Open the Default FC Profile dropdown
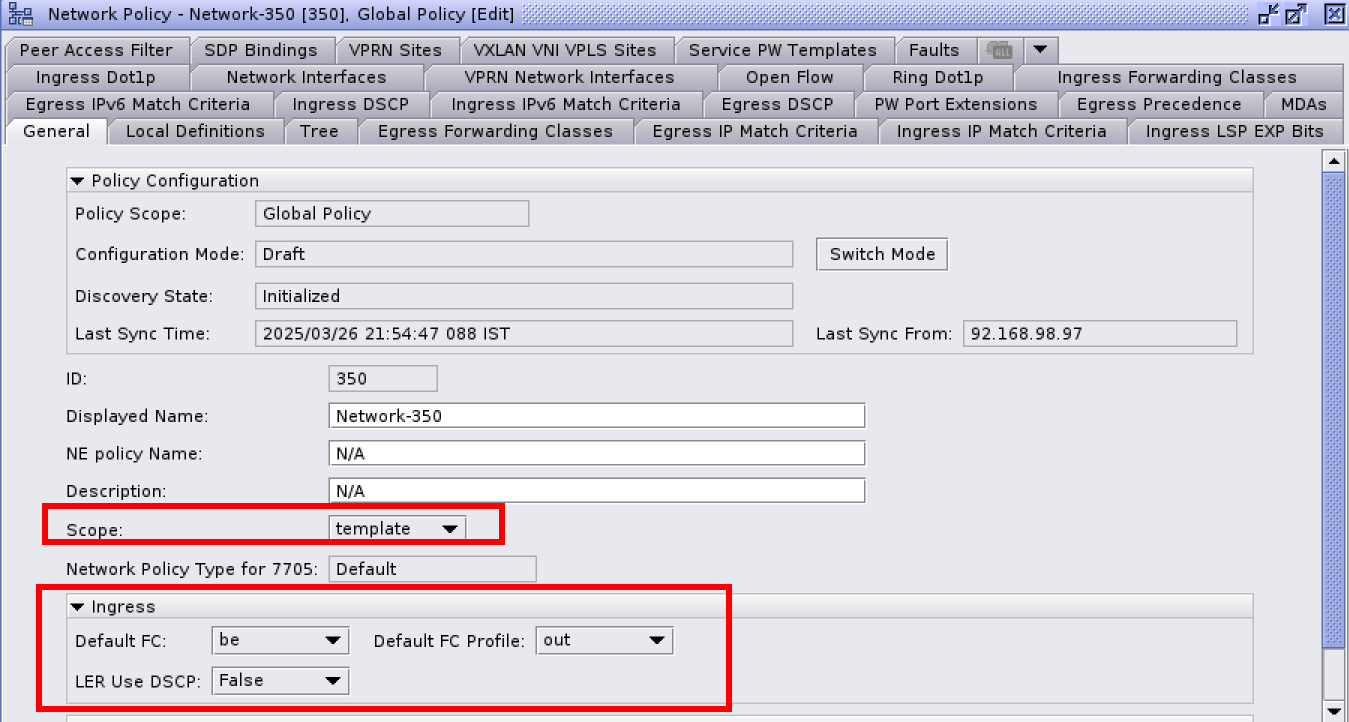This screenshot has height=722, width=1349. [656, 641]
